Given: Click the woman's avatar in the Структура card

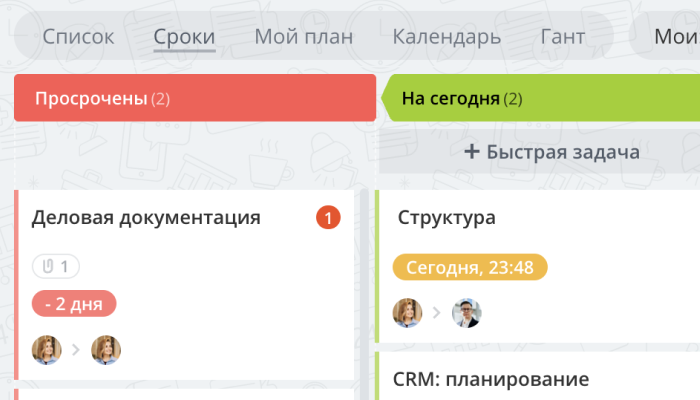Looking at the screenshot, I should pyautogui.click(x=407, y=313).
